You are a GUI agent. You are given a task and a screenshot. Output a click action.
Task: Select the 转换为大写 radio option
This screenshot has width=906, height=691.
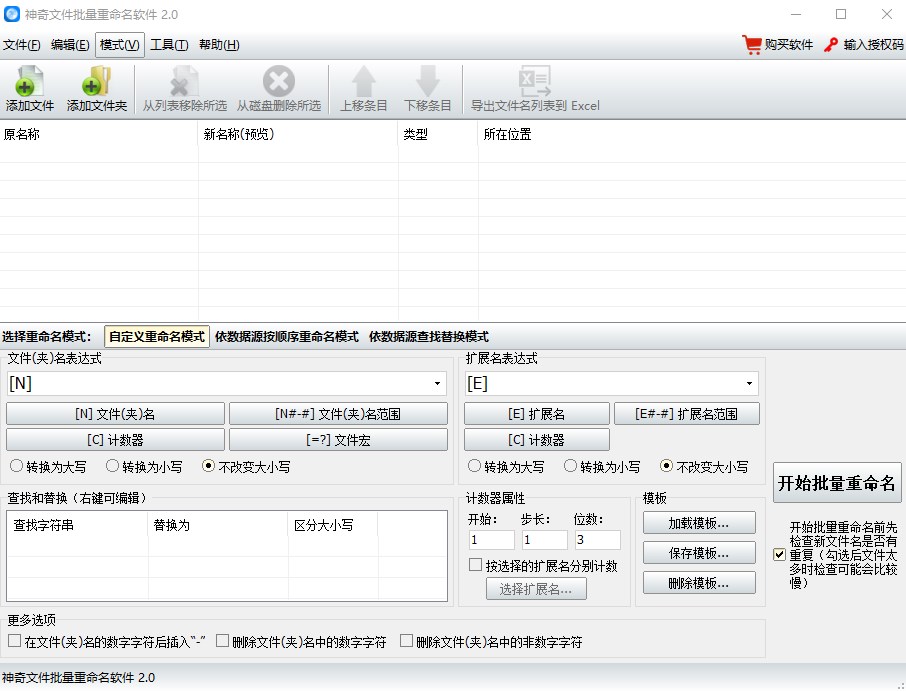(17, 466)
